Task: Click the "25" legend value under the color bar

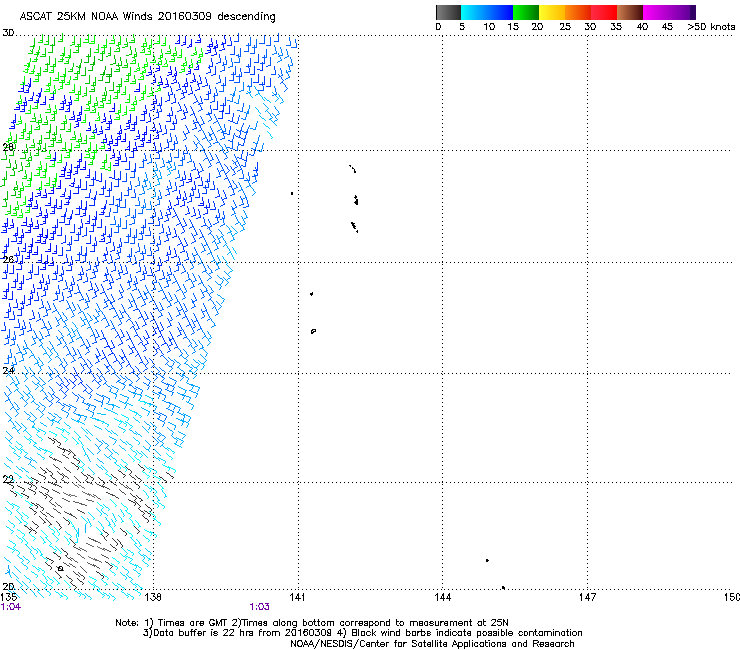Action: (x=565, y=27)
